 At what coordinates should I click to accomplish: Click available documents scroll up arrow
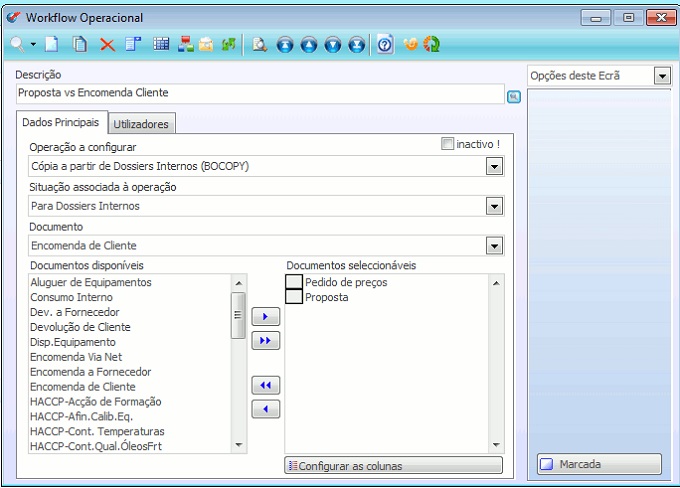[238, 283]
